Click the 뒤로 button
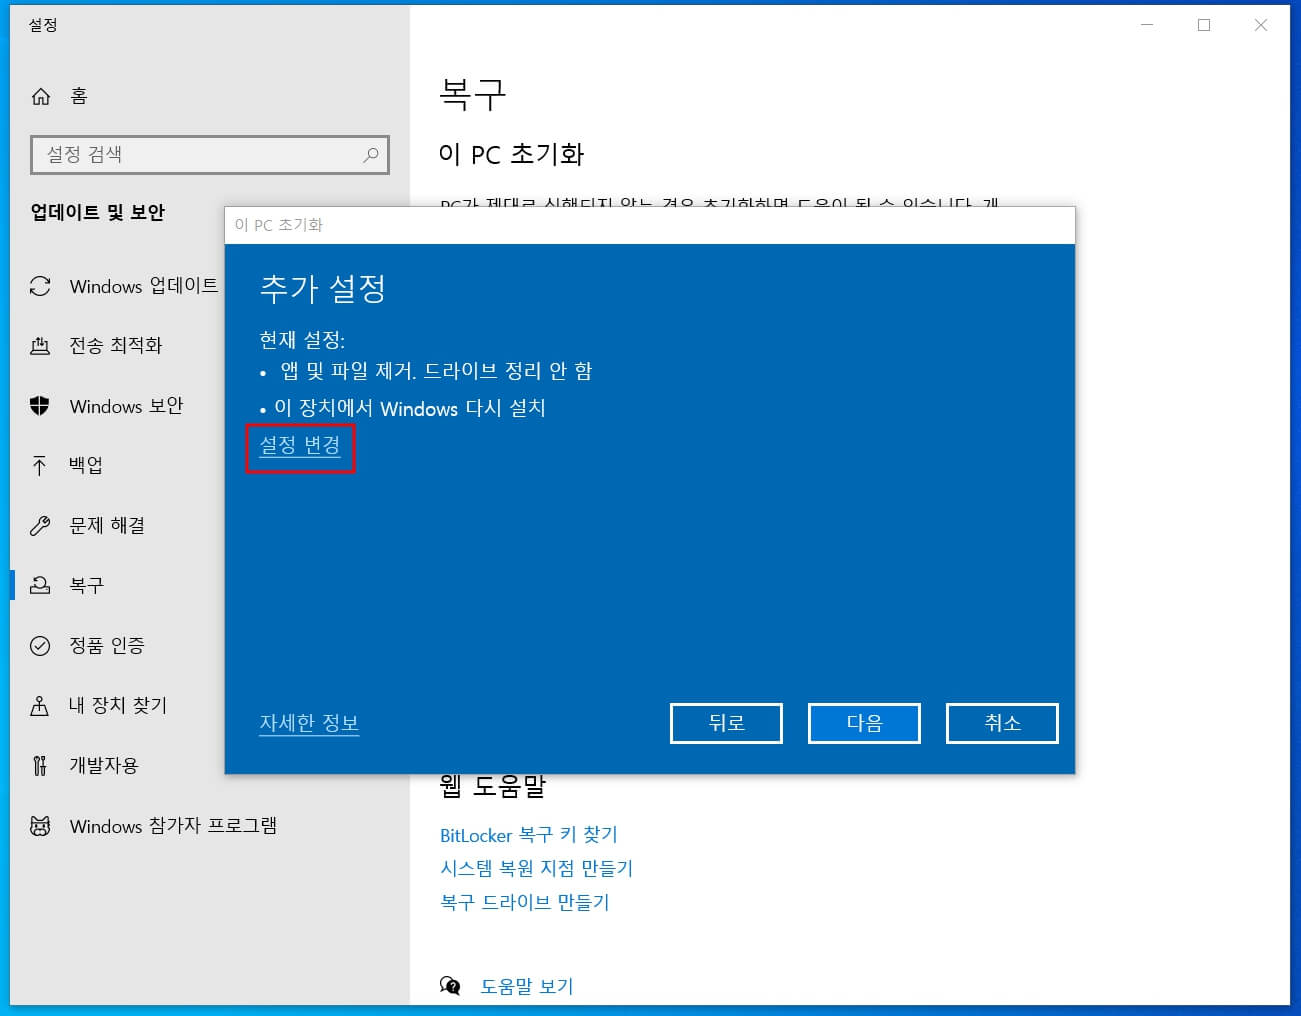The width and height of the screenshot is (1301, 1016). point(726,723)
